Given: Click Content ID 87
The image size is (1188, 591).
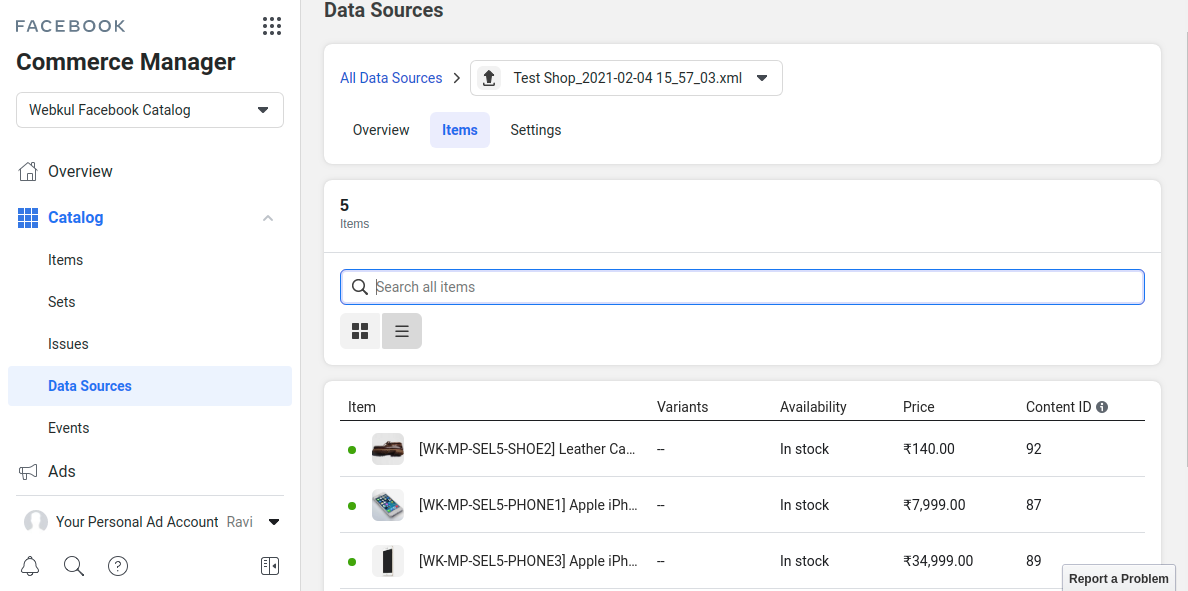Looking at the screenshot, I should [1034, 505].
